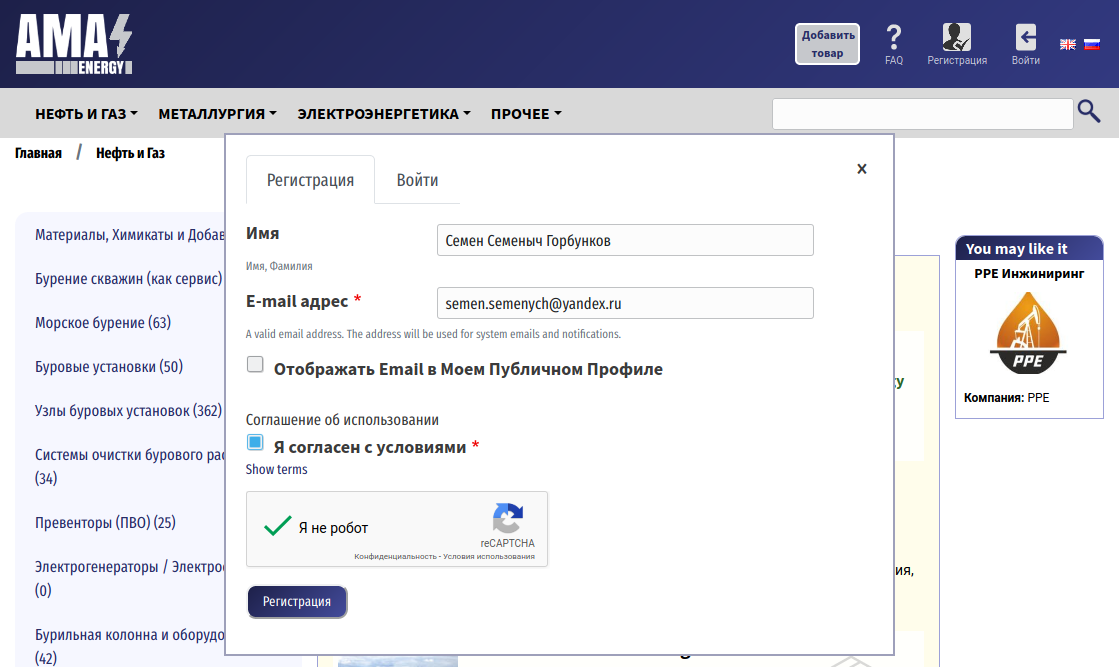
Task: Submit with the dark Регистрация button
Action: tap(297, 601)
